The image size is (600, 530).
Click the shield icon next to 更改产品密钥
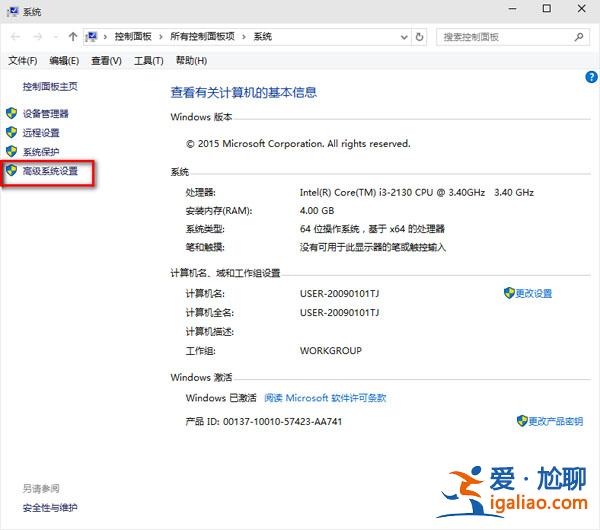pos(522,421)
